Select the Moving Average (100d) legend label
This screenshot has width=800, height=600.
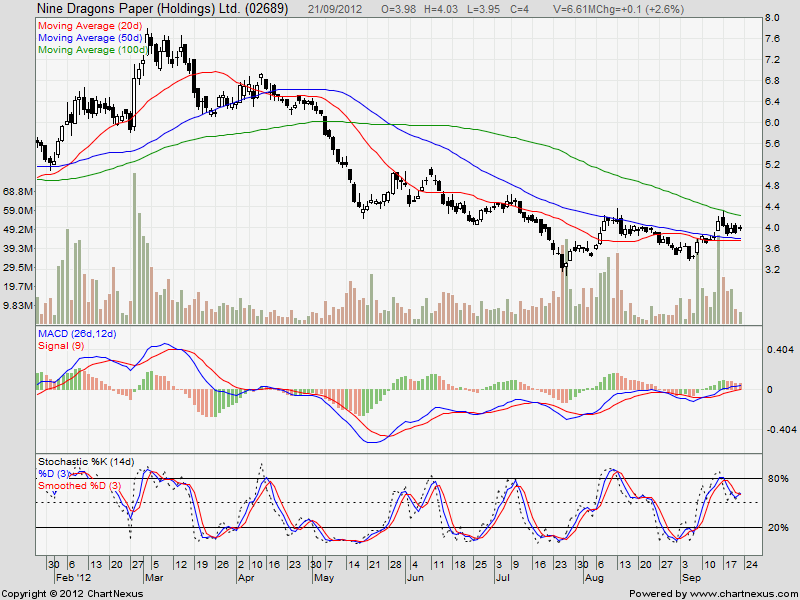(x=93, y=50)
